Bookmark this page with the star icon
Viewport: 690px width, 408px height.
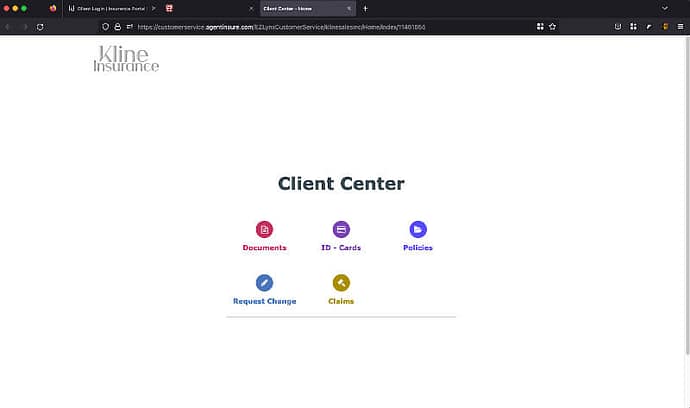point(552,27)
